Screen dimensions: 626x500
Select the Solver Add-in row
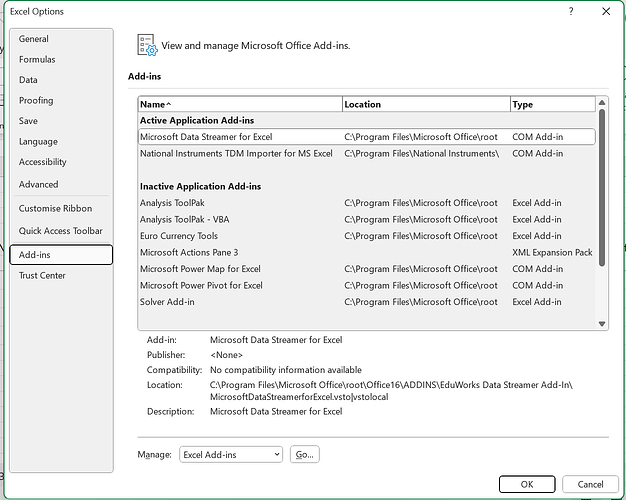pos(366,302)
